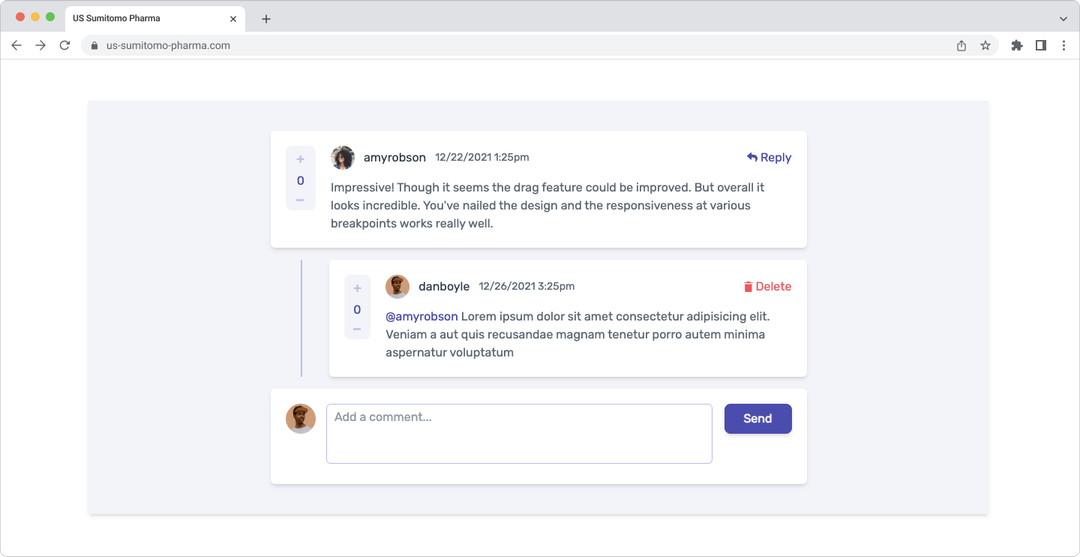This screenshot has width=1080, height=557.
Task: Click the browser back arrow
Action: [17, 45]
